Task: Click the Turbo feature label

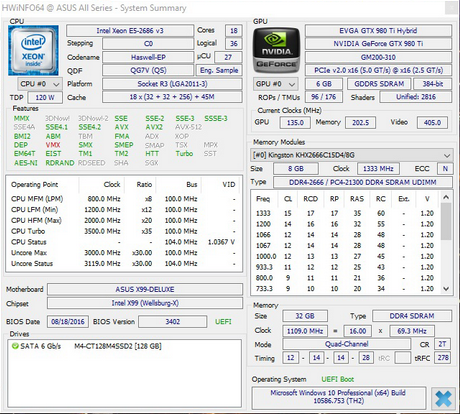Action: [184, 154]
